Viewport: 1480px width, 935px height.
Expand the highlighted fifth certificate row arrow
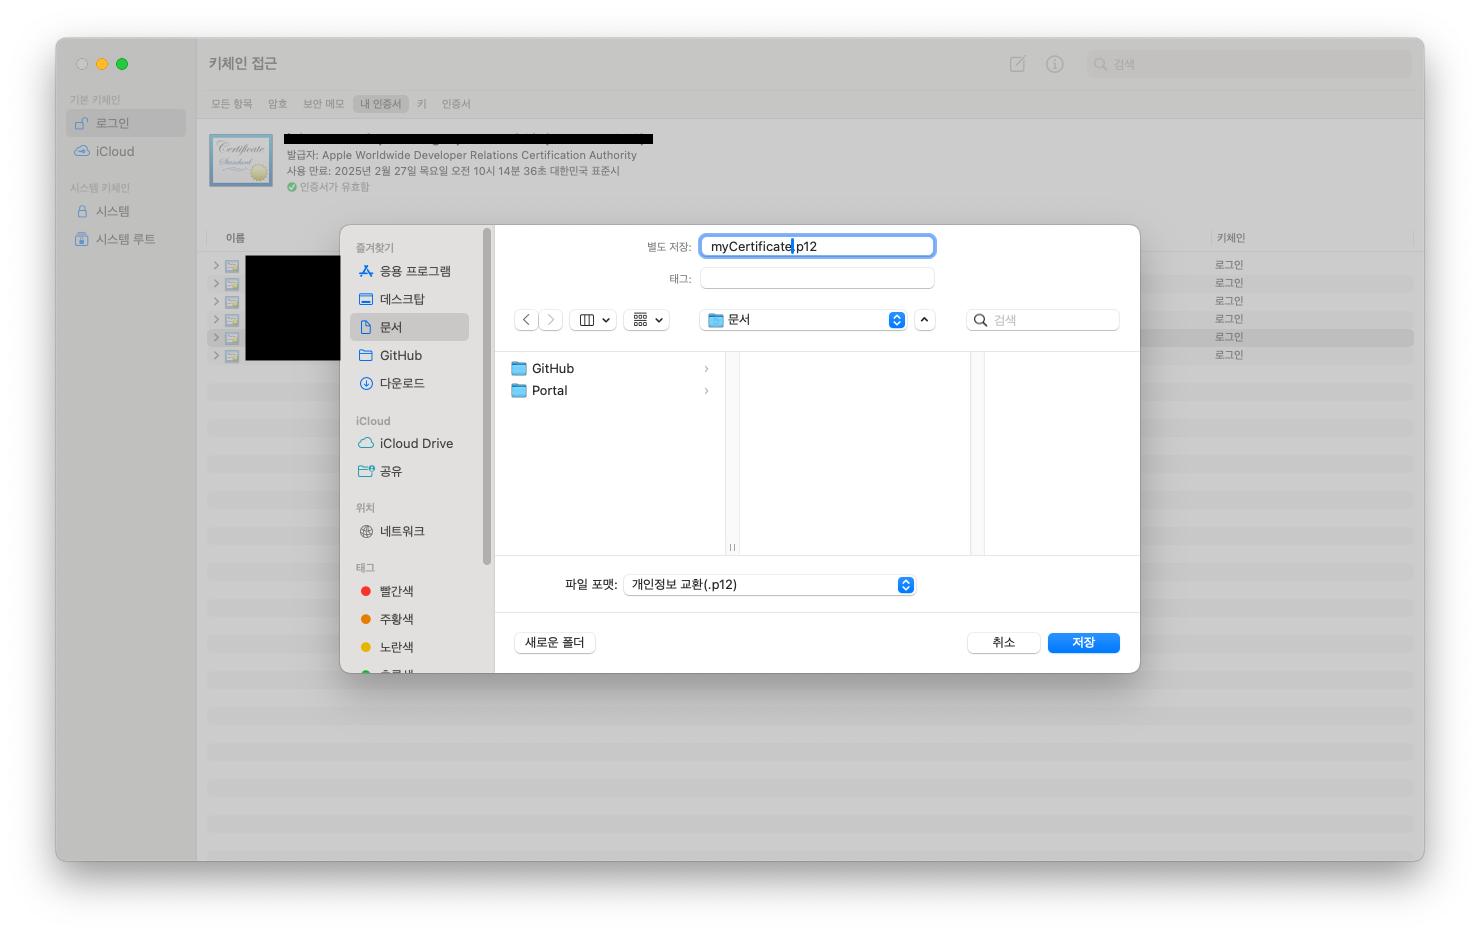216,338
